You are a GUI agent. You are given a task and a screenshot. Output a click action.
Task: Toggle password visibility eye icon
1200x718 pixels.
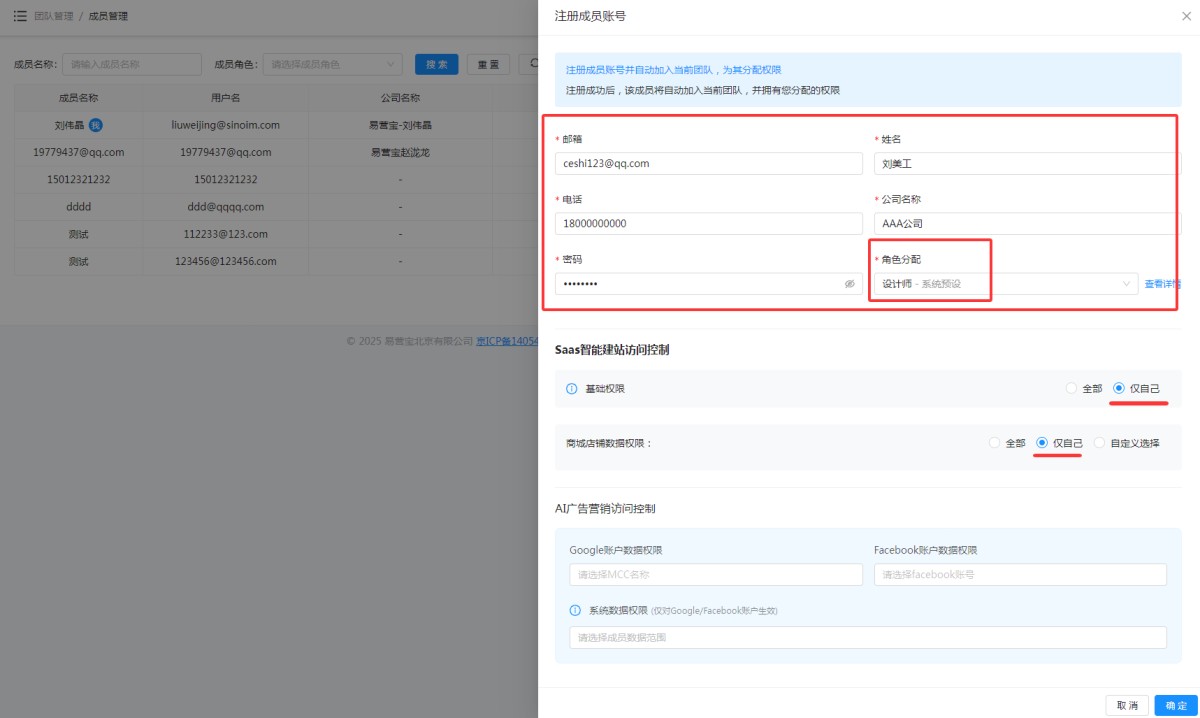[849, 284]
